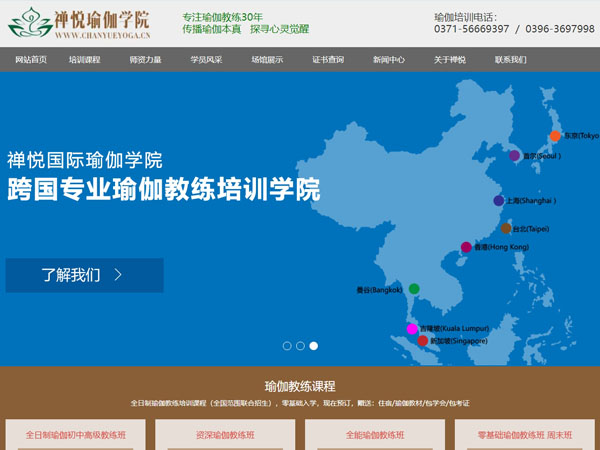Viewport: 600px width, 450px height.
Task: Click the green Bangkok location dot
Action: click(414, 289)
